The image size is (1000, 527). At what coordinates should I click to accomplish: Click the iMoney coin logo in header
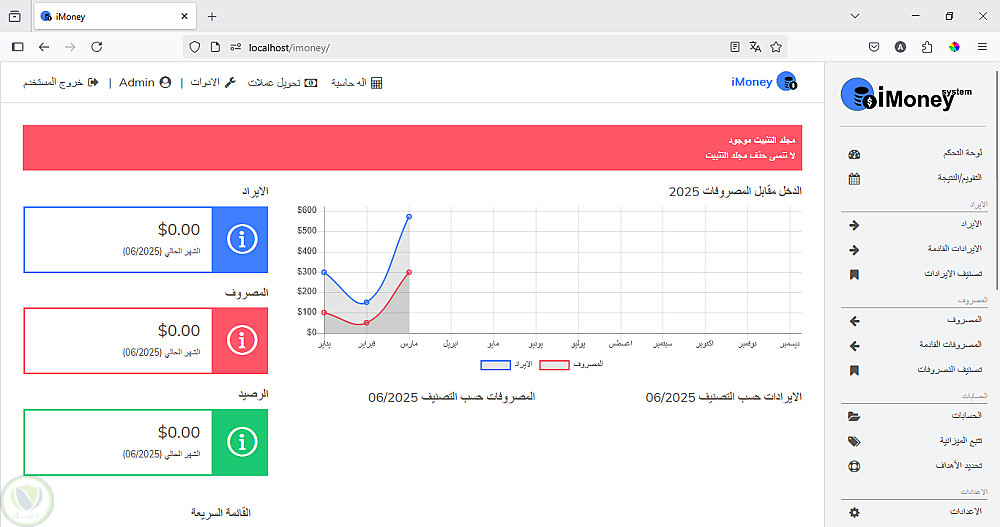(786, 82)
